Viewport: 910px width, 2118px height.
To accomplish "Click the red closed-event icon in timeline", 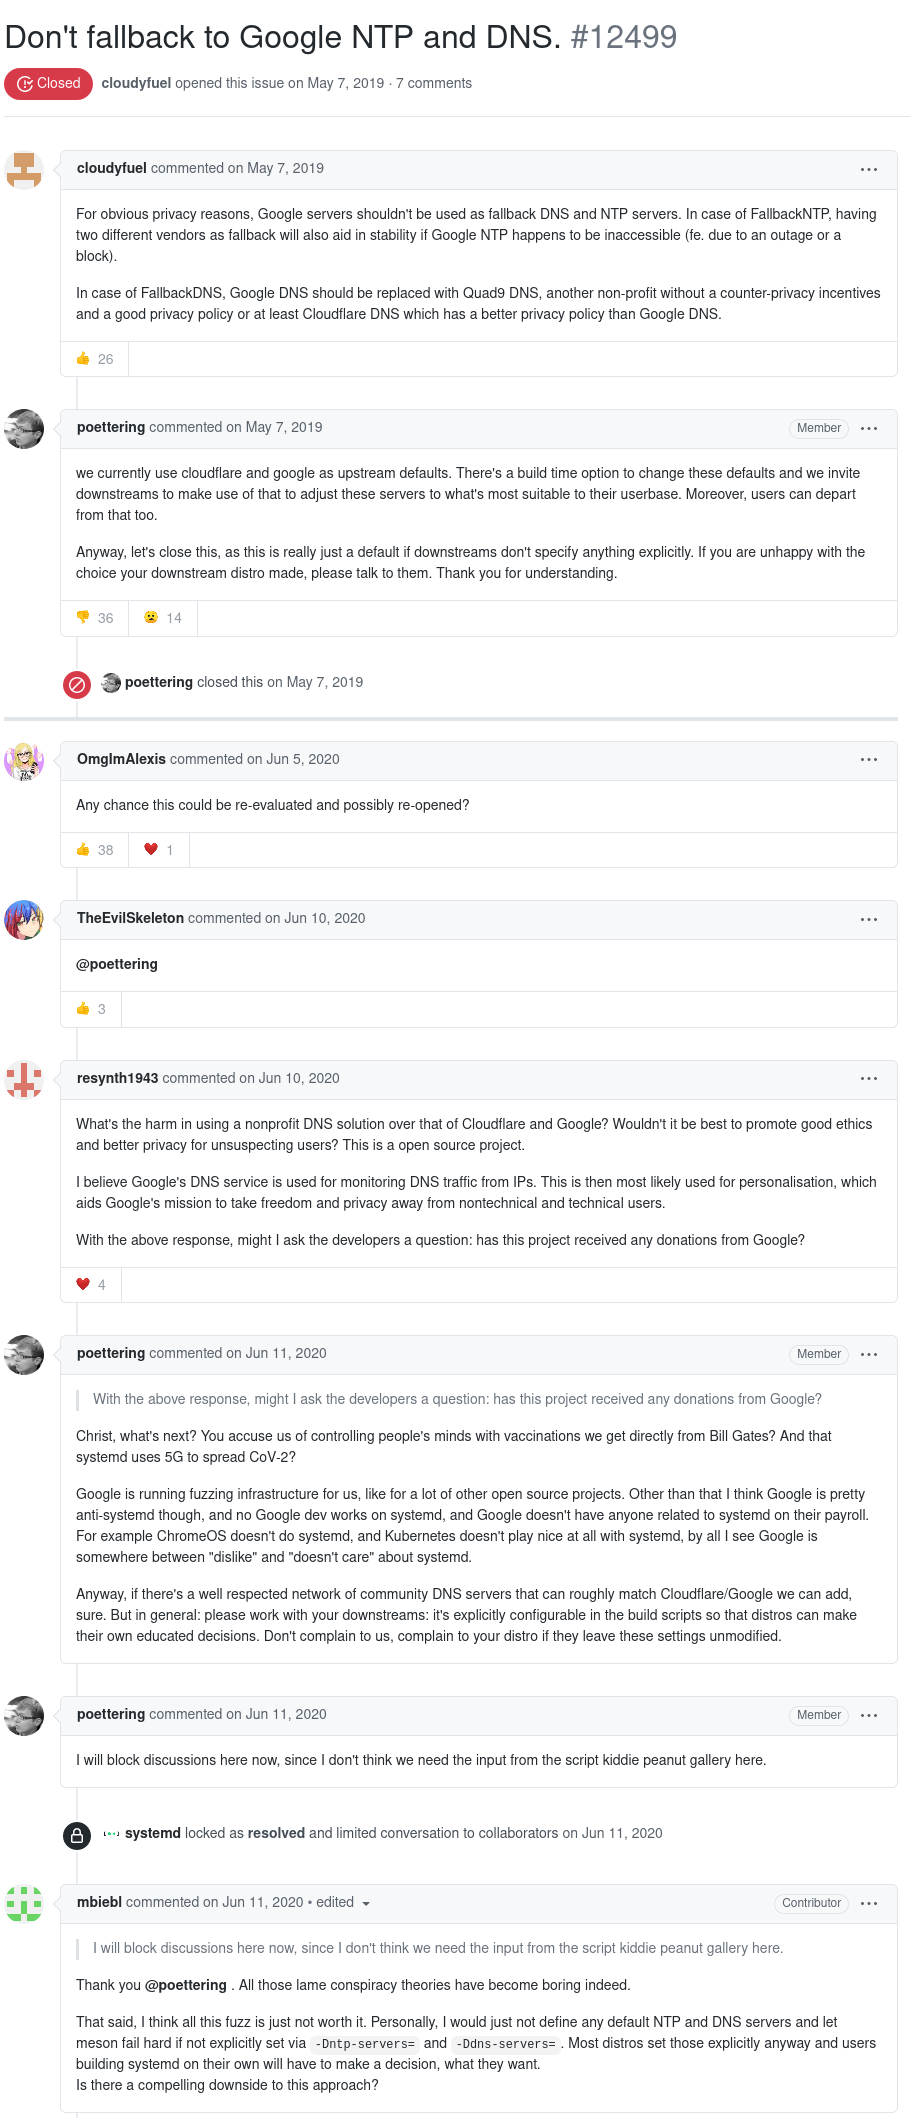I will click(77, 684).
